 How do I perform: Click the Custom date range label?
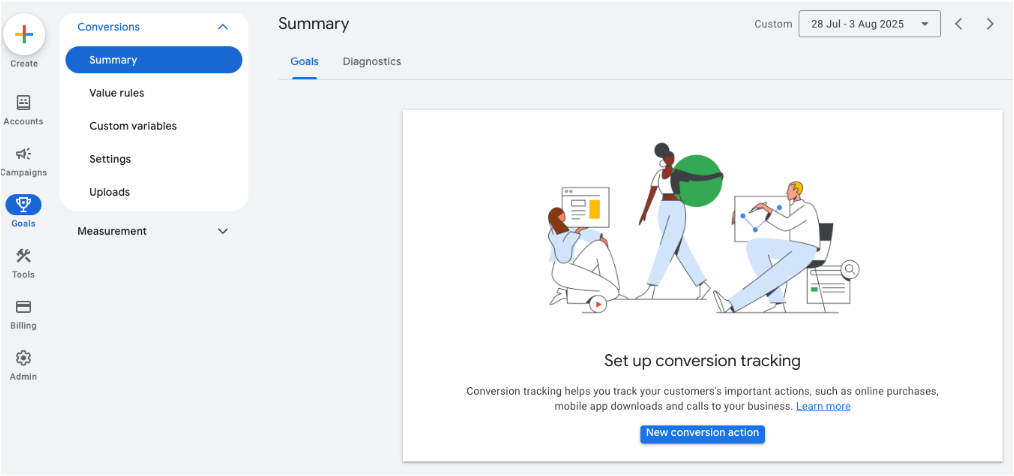pos(773,24)
